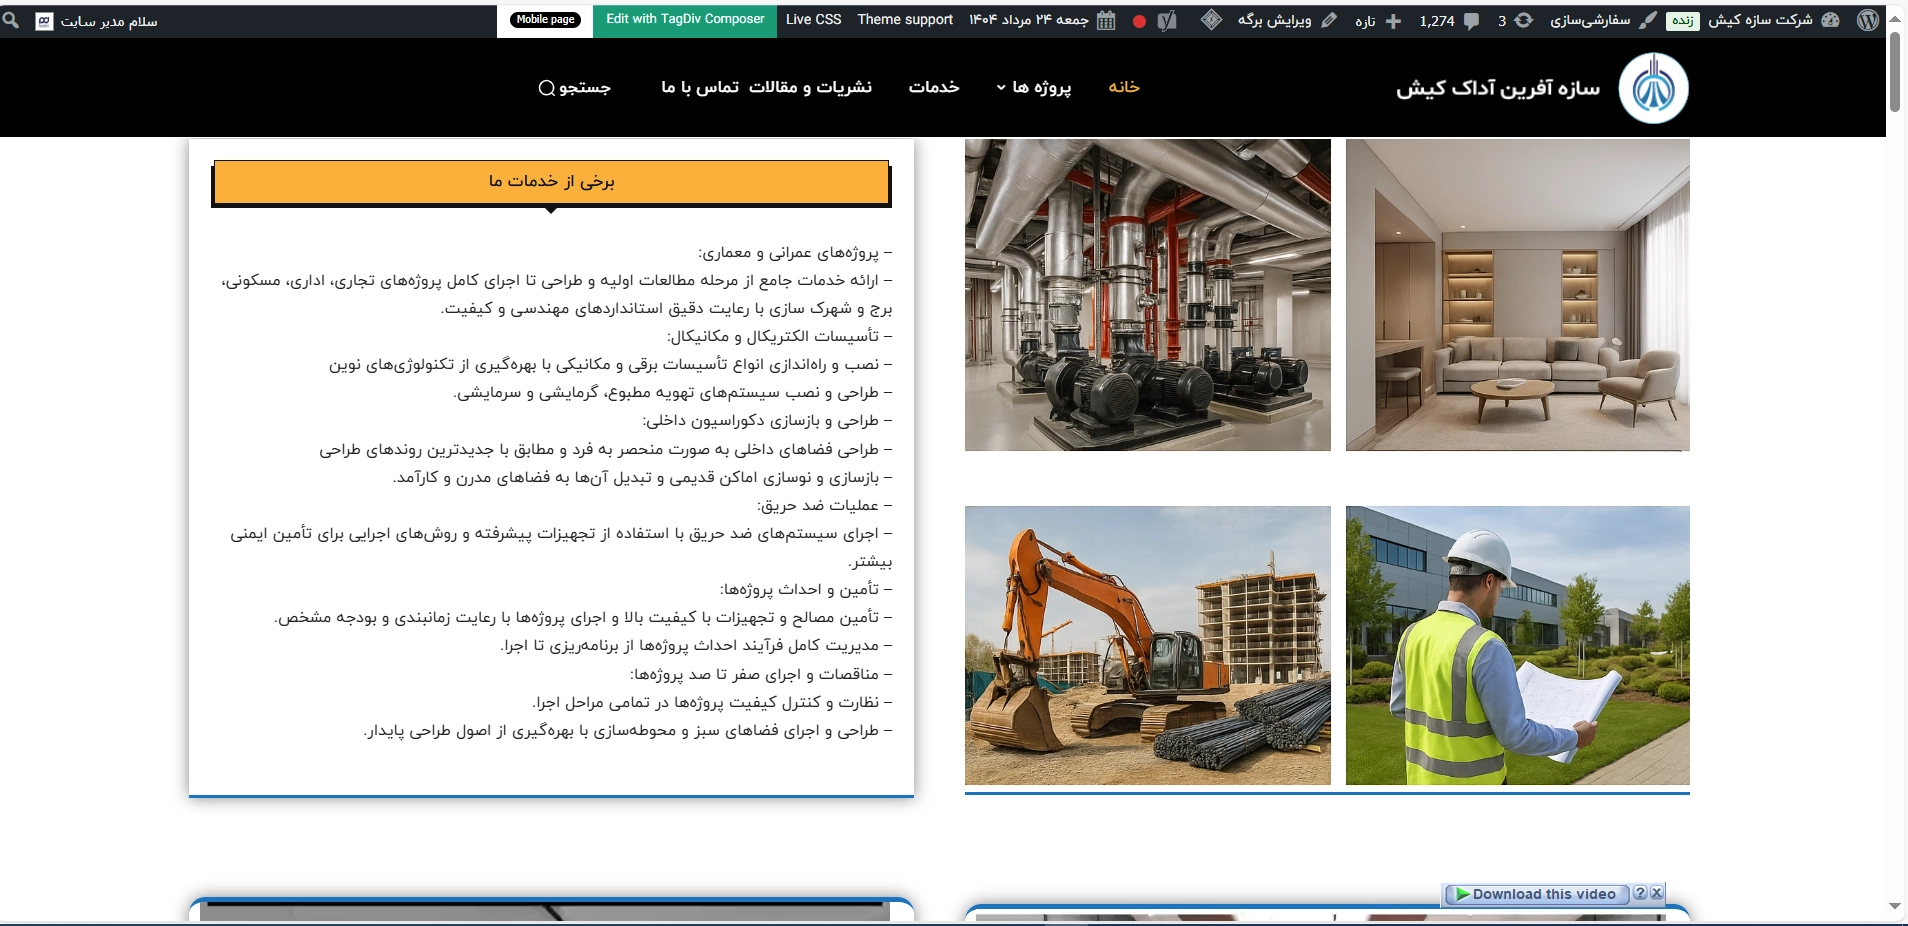The width and height of the screenshot is (1908, 926).
Task: Click the admin bar search magnifier
Action: pyautogui.click(x=11, y=20)
